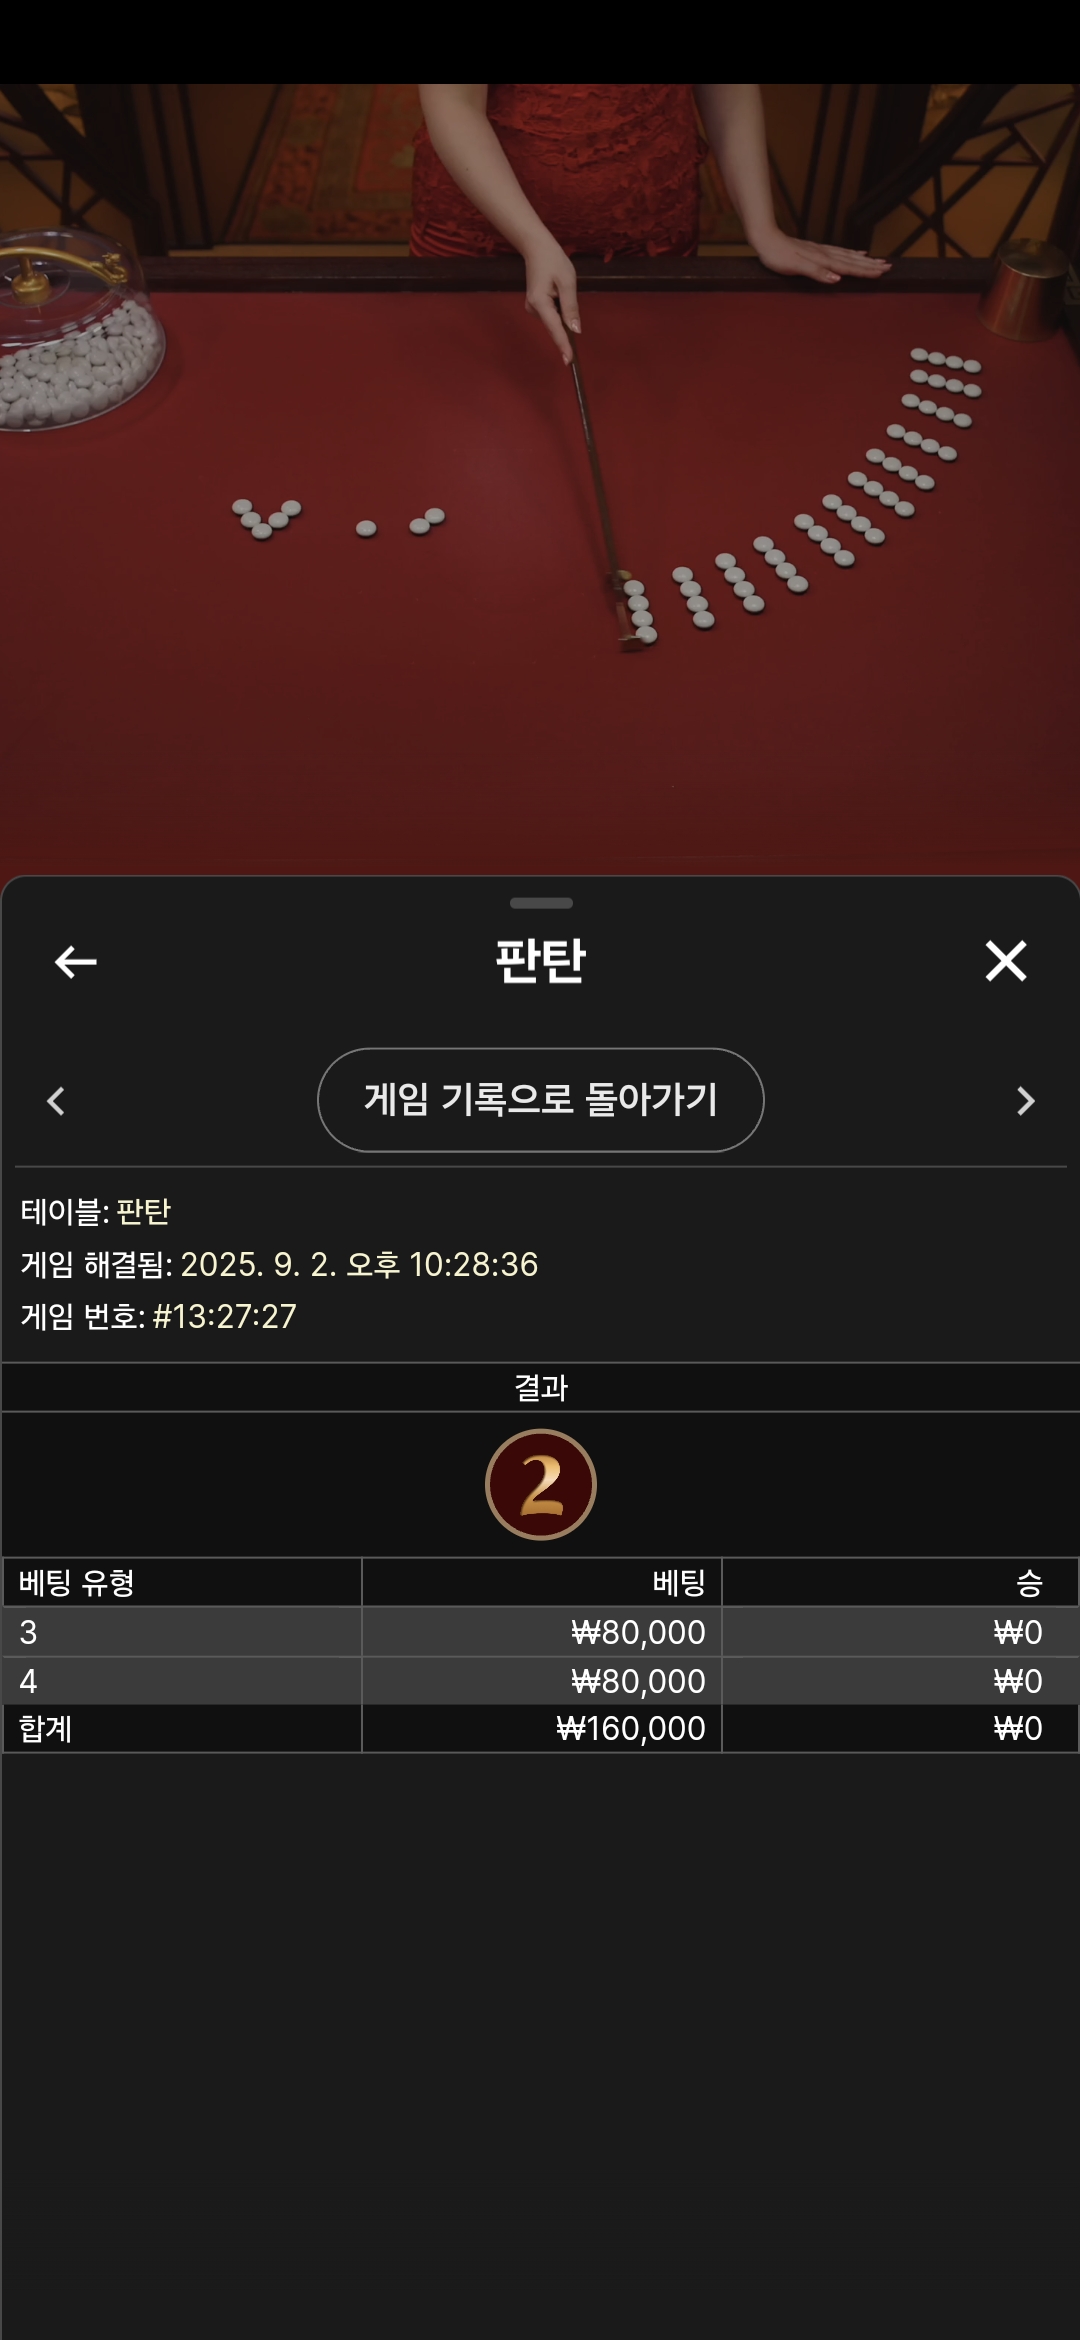The width and height of the screenshot is (1080, 2340).
Task: Close the 판탄 history panel
Action: tap(1005, 961)
